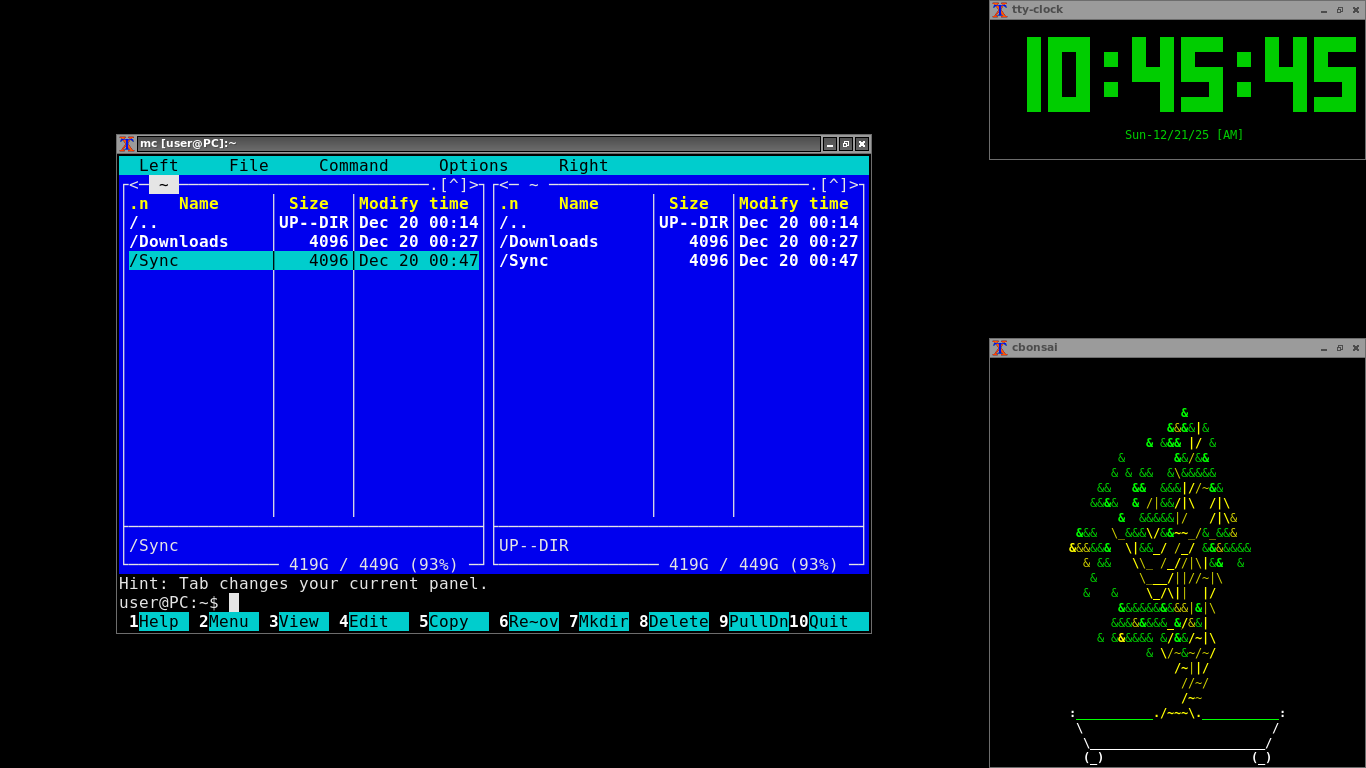Screen dimensions: 1366x768
Task: Open the Left menu in Midnight Commander
Action: (x=159, y=165)
